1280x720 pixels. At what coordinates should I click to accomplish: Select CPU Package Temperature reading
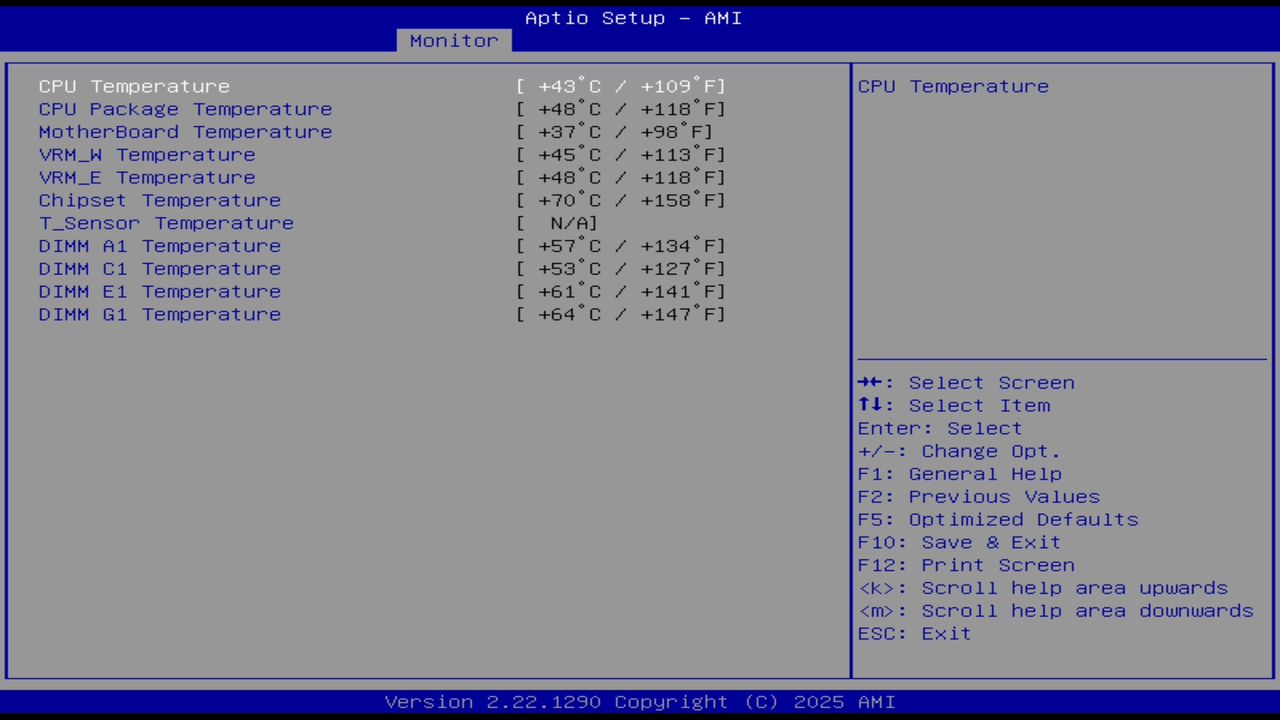tap(185, 109)
